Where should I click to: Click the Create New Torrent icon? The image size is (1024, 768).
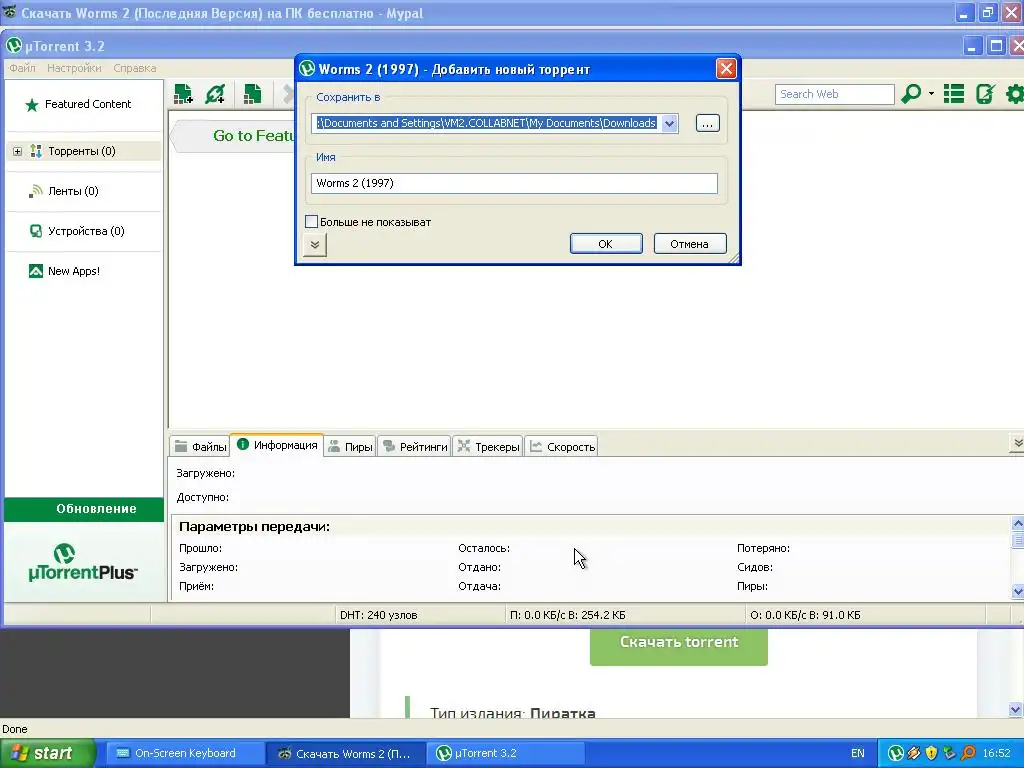point(252,94)
